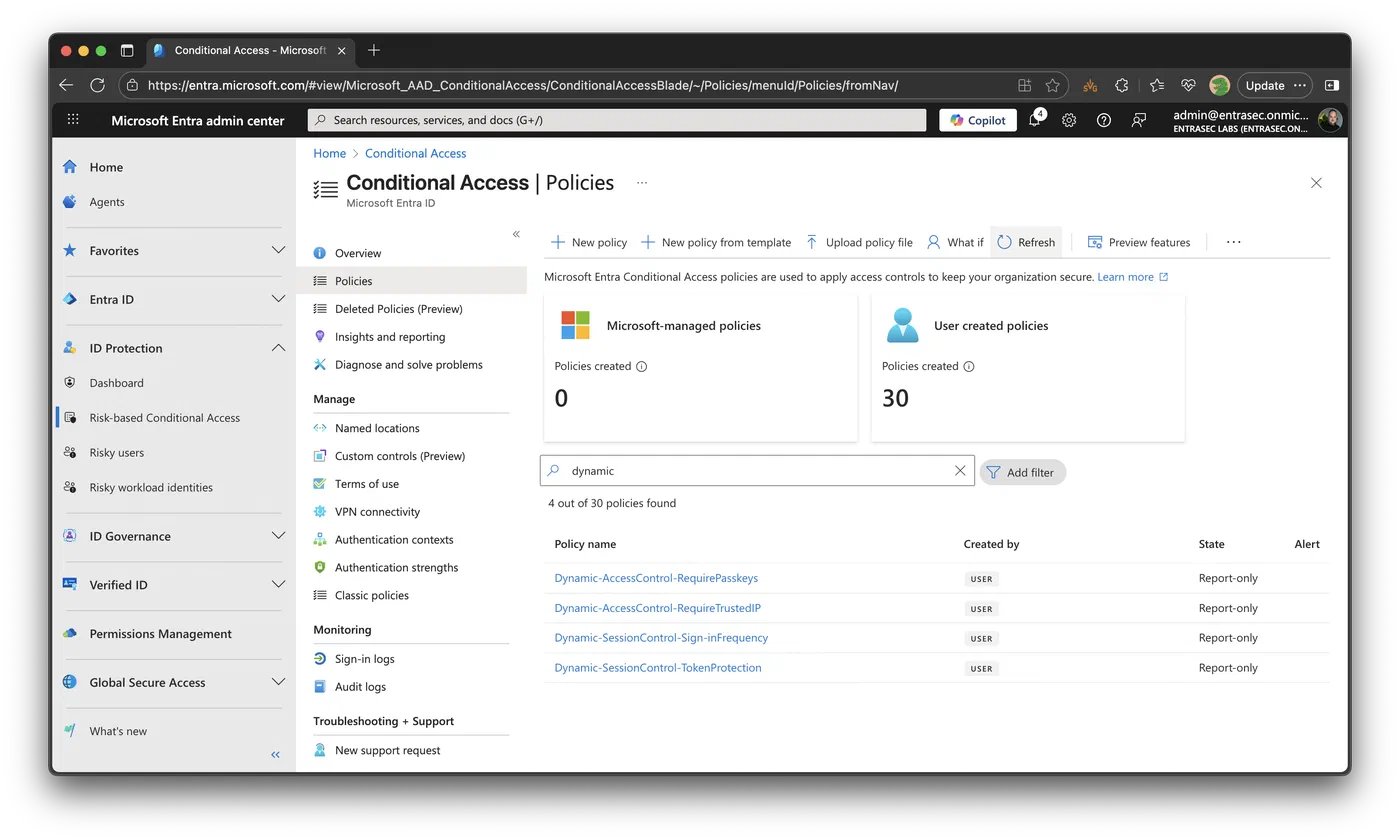Click the New policy button

point(589,242)
